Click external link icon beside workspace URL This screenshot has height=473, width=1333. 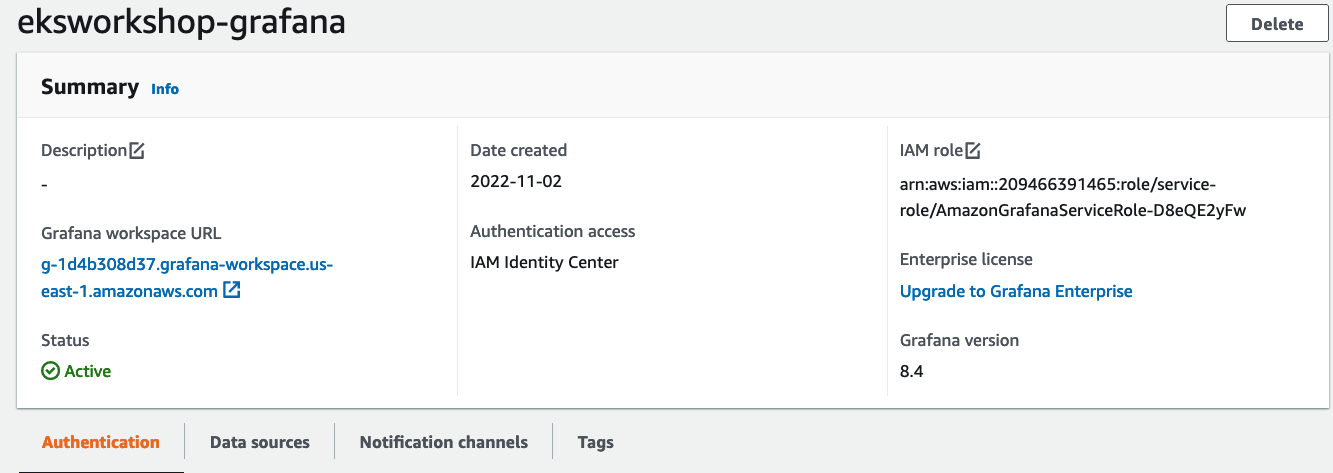point(232,291)
